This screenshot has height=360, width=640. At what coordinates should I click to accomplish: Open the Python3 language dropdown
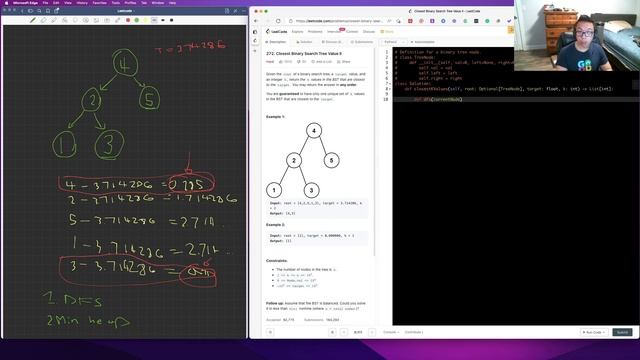tap(393, 42)
